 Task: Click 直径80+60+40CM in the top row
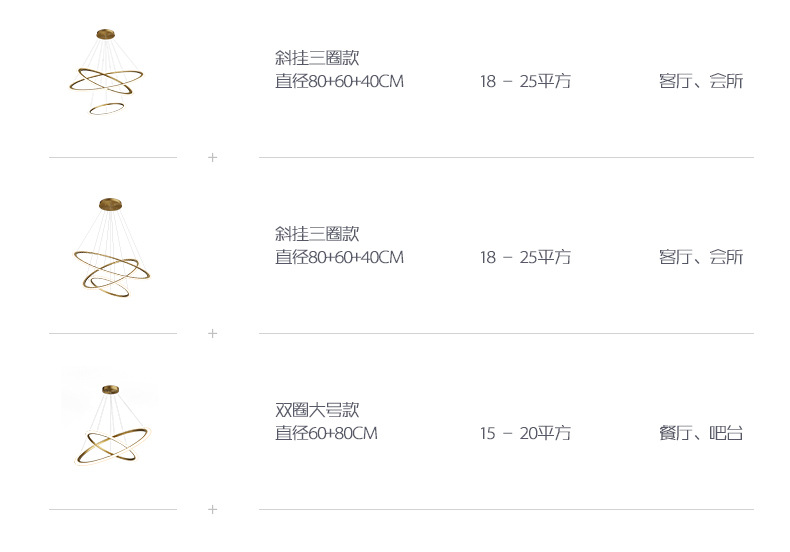pos(339,81)
